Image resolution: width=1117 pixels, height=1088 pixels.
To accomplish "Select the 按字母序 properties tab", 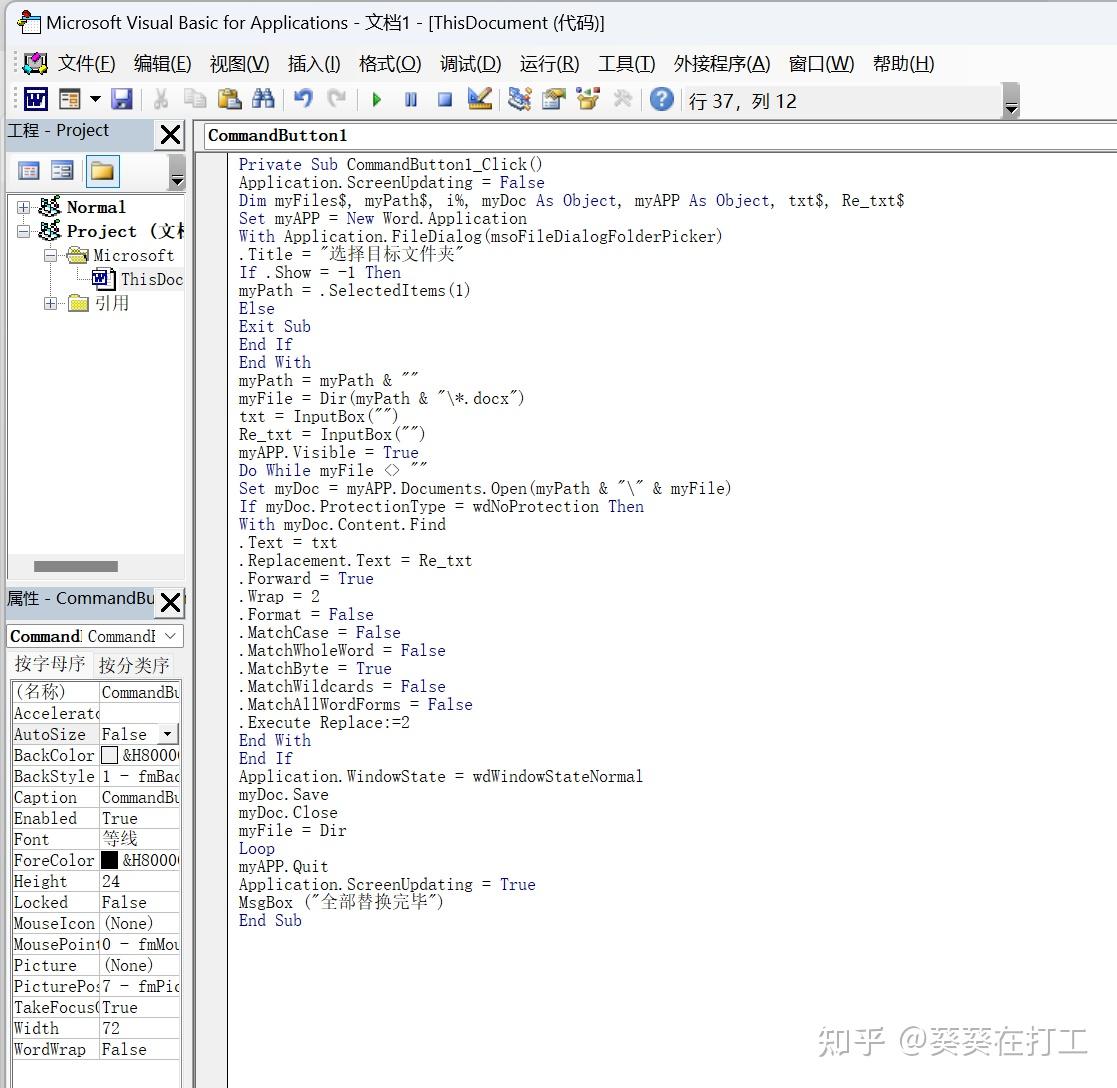I will pos(50,664).
